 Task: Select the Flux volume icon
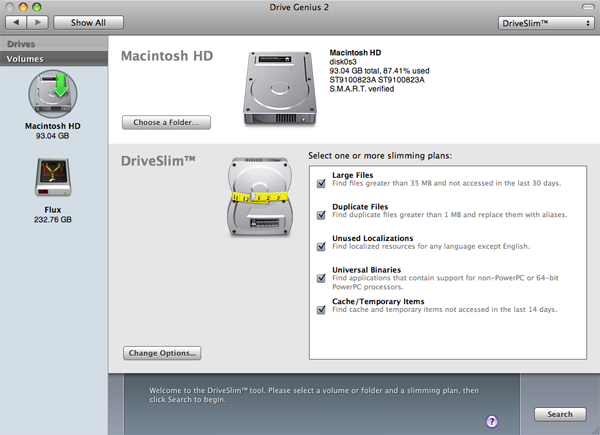53,177
